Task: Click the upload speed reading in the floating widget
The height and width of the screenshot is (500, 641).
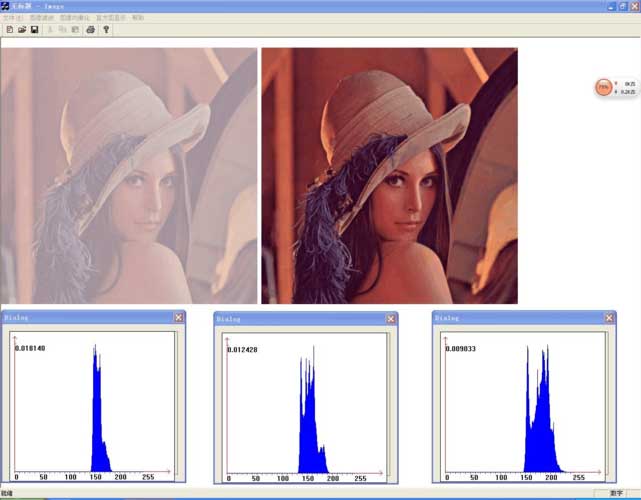Action: coord(630,84)
